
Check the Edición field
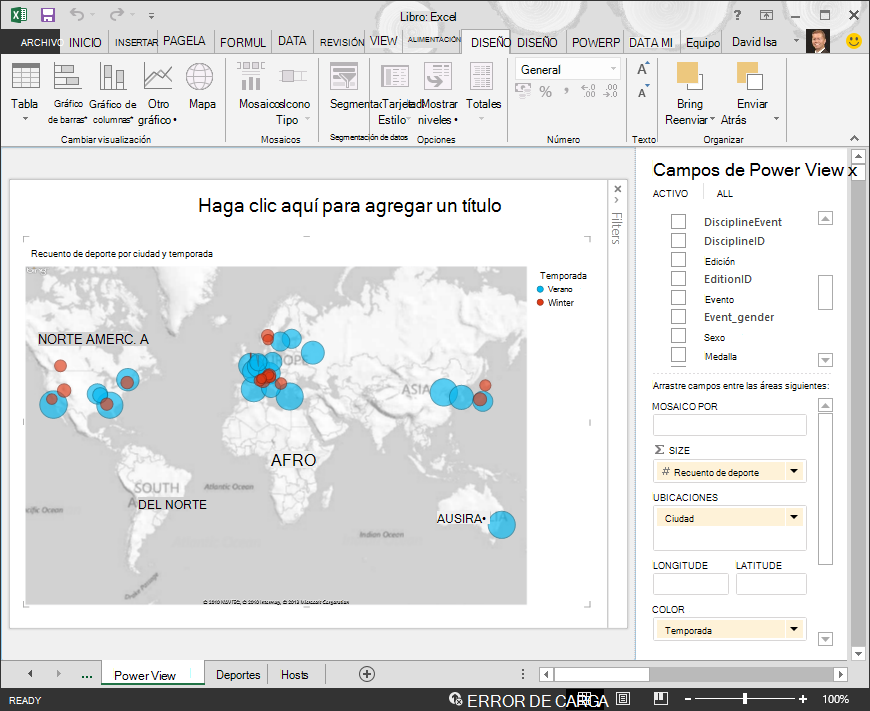tap(678, 260)
